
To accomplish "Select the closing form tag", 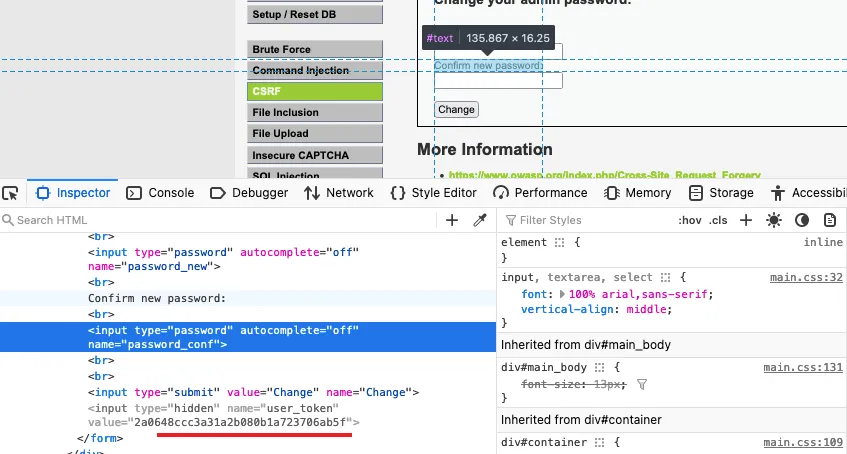I will click(100, 438).
